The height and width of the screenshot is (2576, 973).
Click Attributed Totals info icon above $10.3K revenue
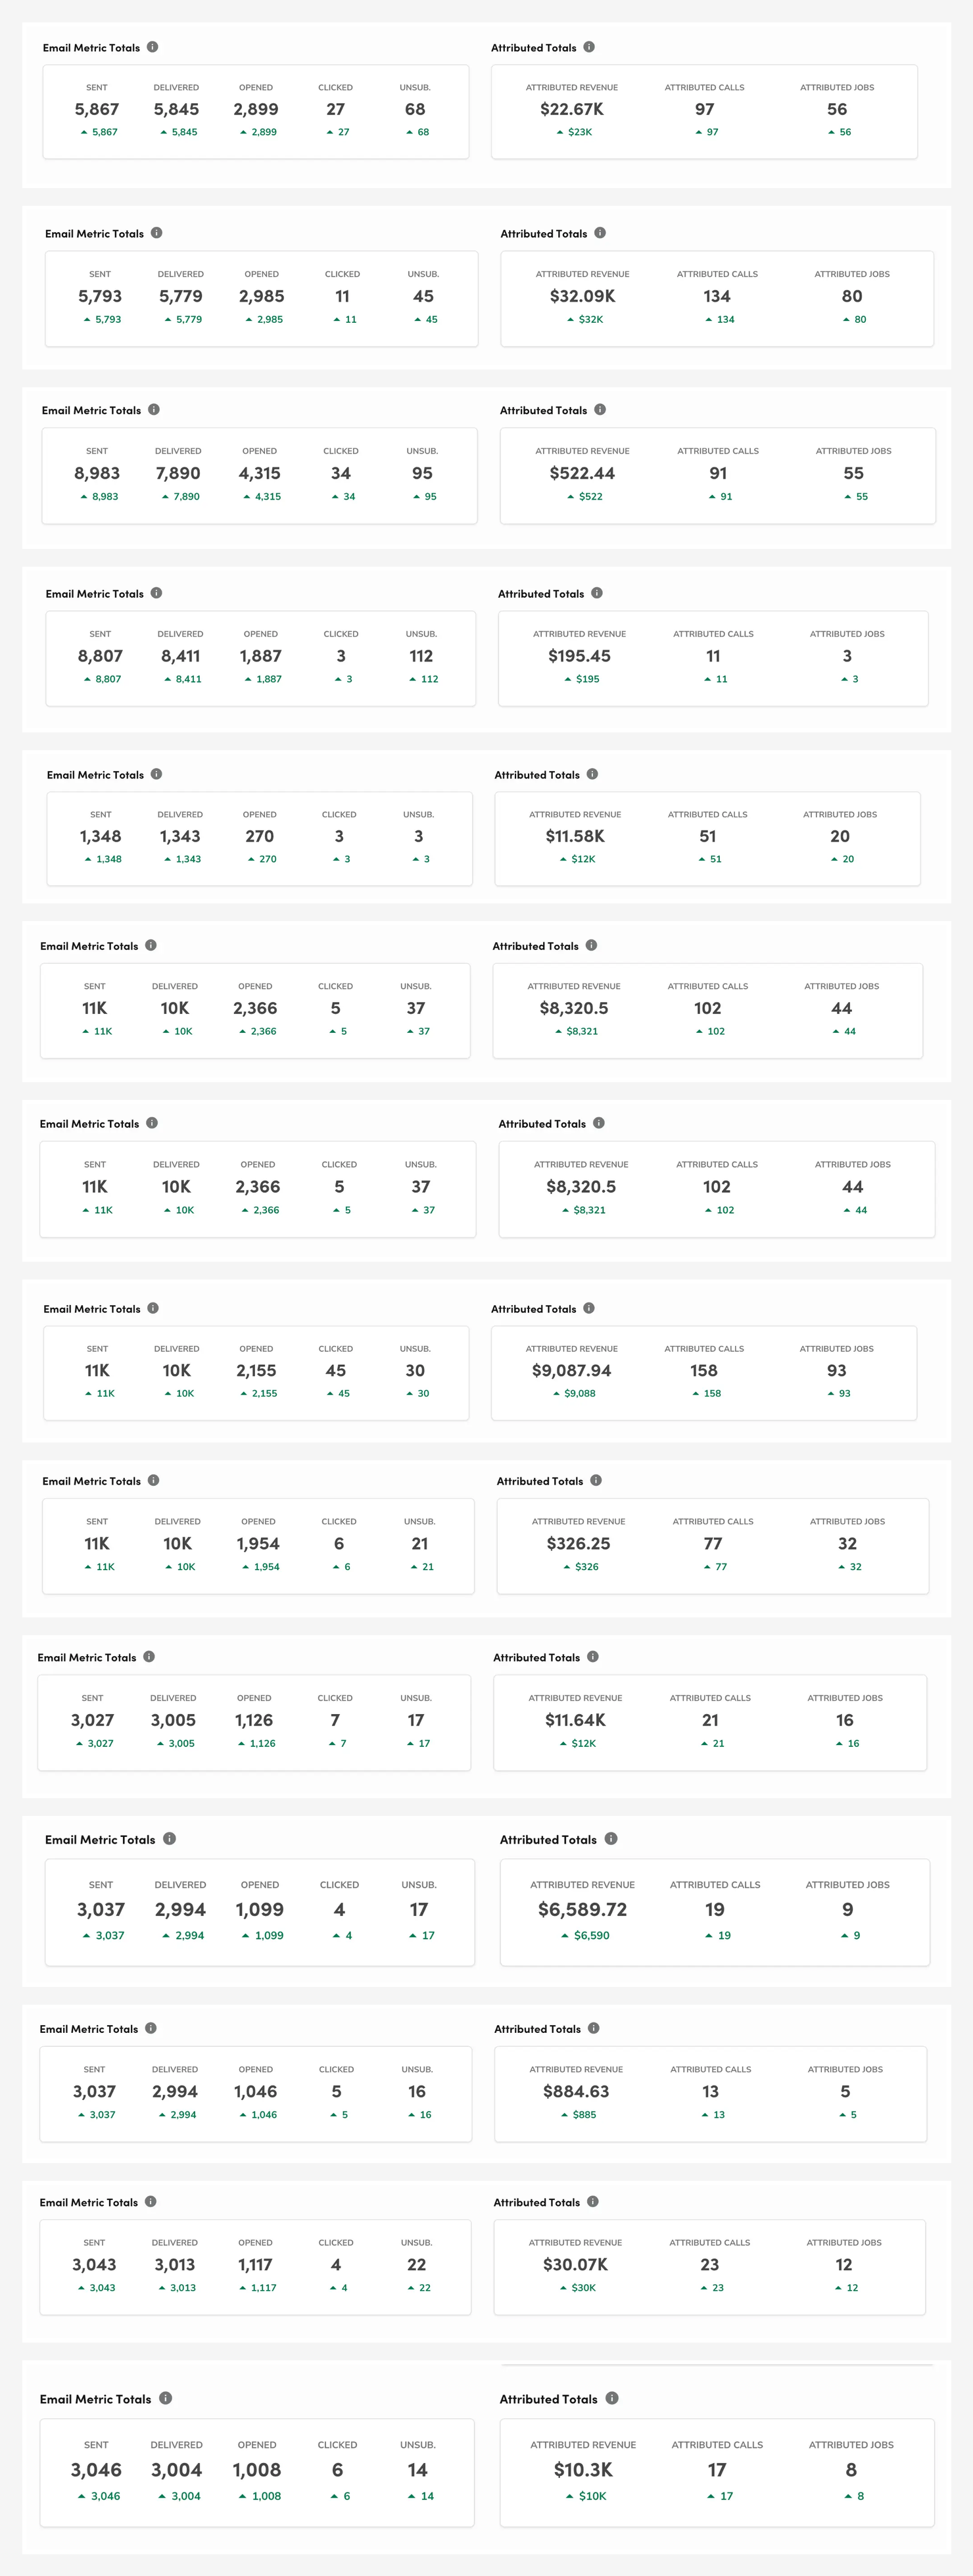coord(612,2398)
